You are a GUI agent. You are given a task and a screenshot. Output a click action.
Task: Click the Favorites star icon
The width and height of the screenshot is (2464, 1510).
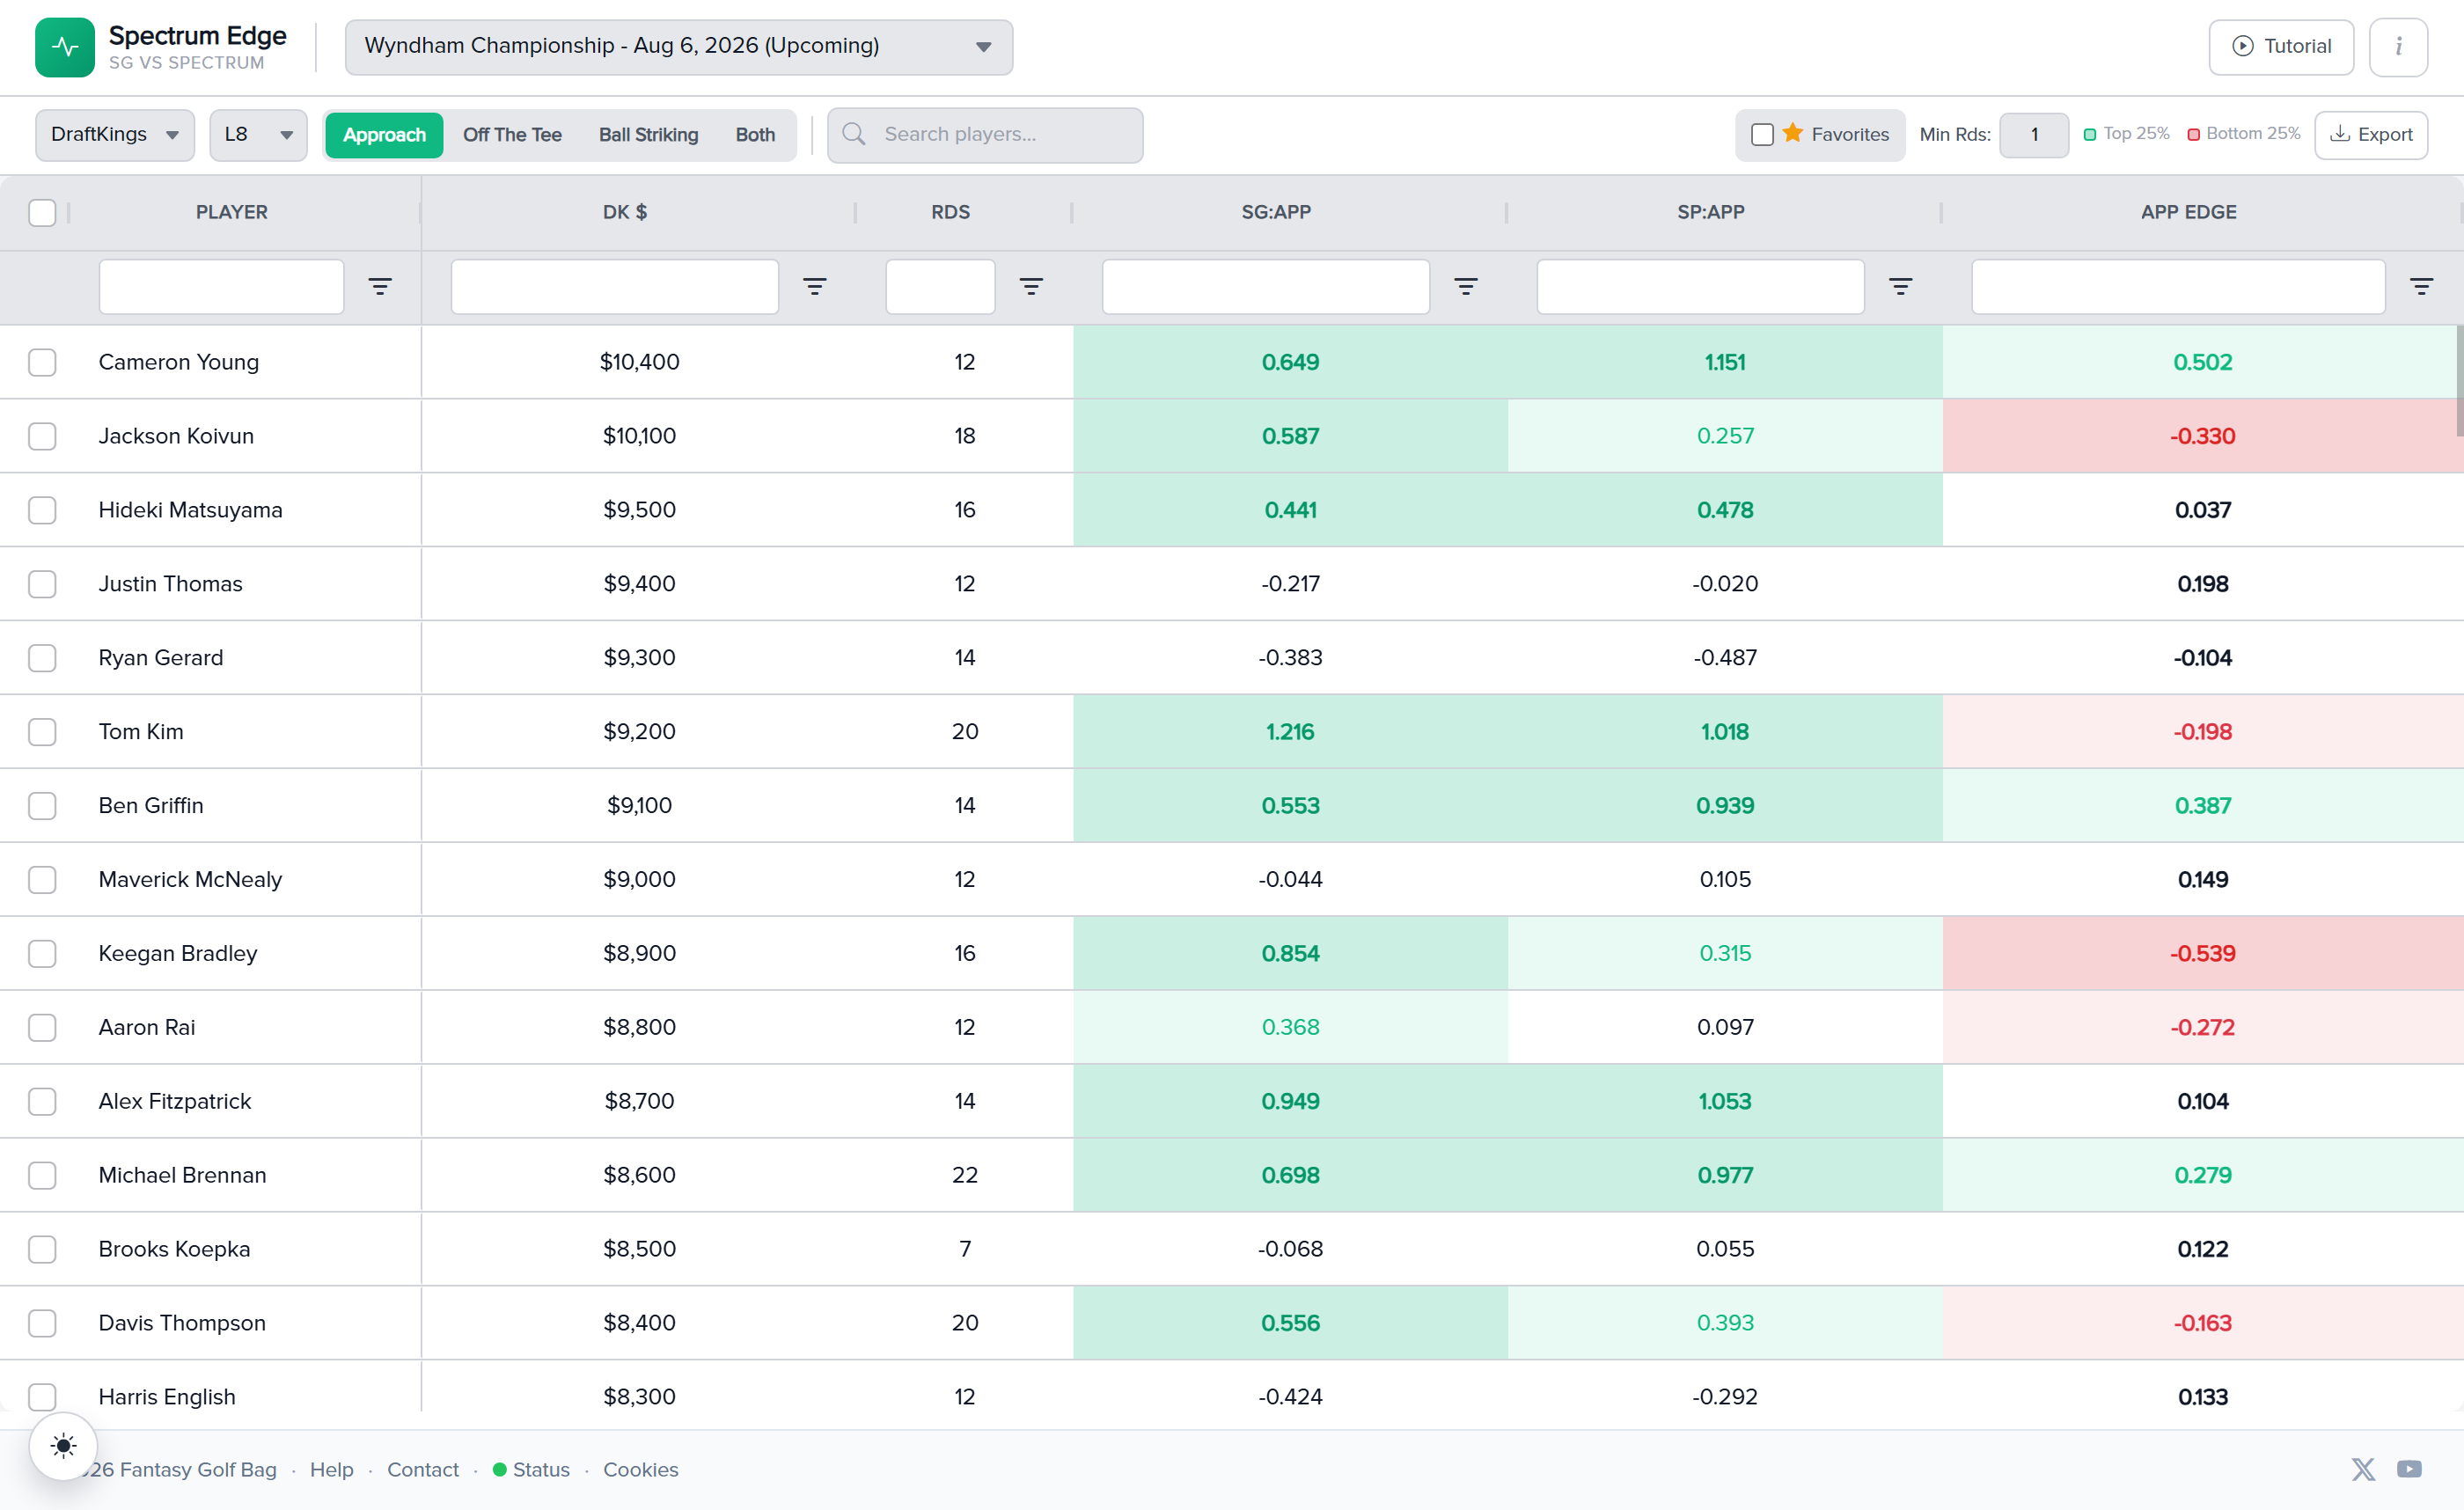coord(1793,133)
